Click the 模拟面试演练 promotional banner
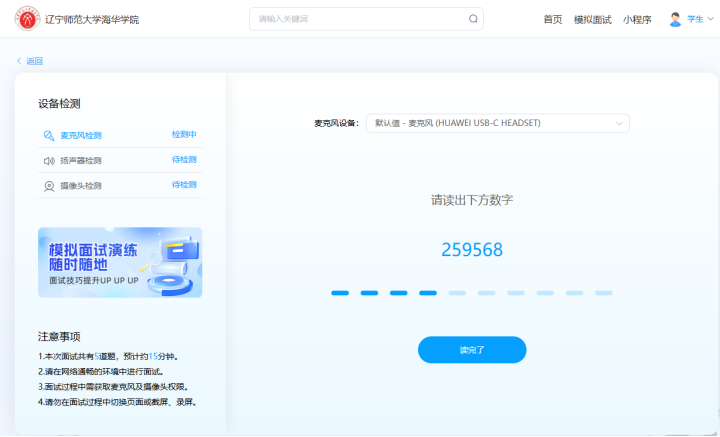Screen dimensions: 720x437 (x=120, y=262)
